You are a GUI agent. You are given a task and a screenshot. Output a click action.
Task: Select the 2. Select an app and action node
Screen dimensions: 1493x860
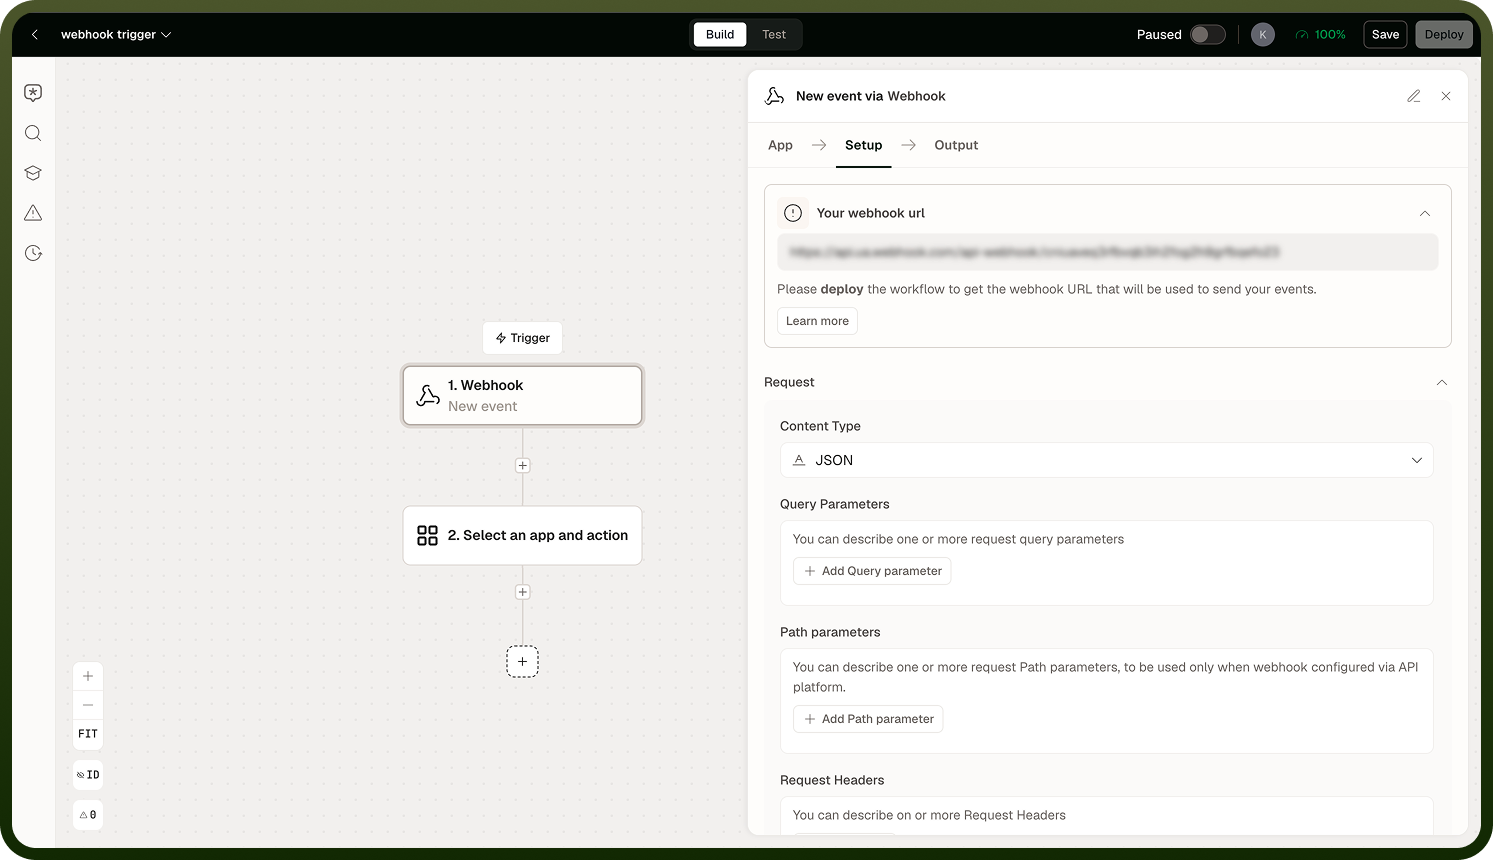(x=522, y=535)
